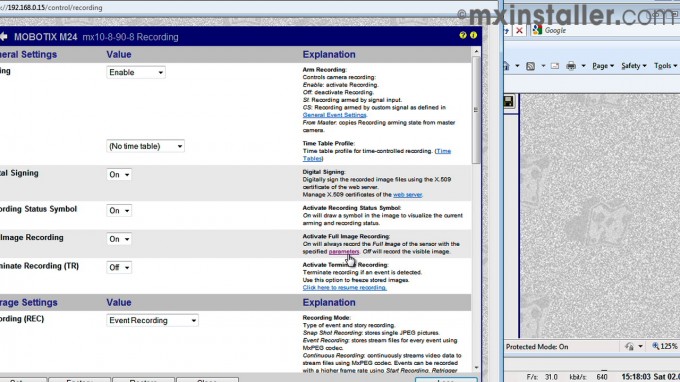680x382 pixels.
Task: Click the page scrollbar thumb
Action: coord(476,110)
